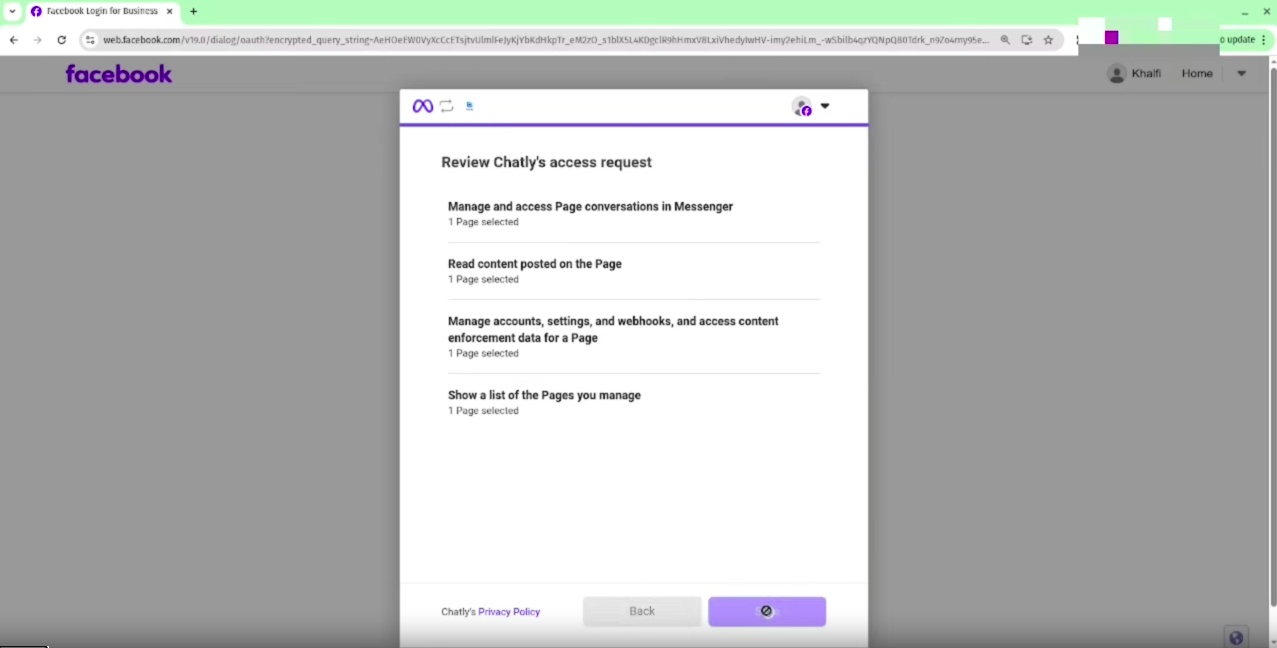Select the Facebook Login for Business tab
Image resolution: width=1277 pixels, height=648 pixels.
pyautogui.click(x=100, y=12)
